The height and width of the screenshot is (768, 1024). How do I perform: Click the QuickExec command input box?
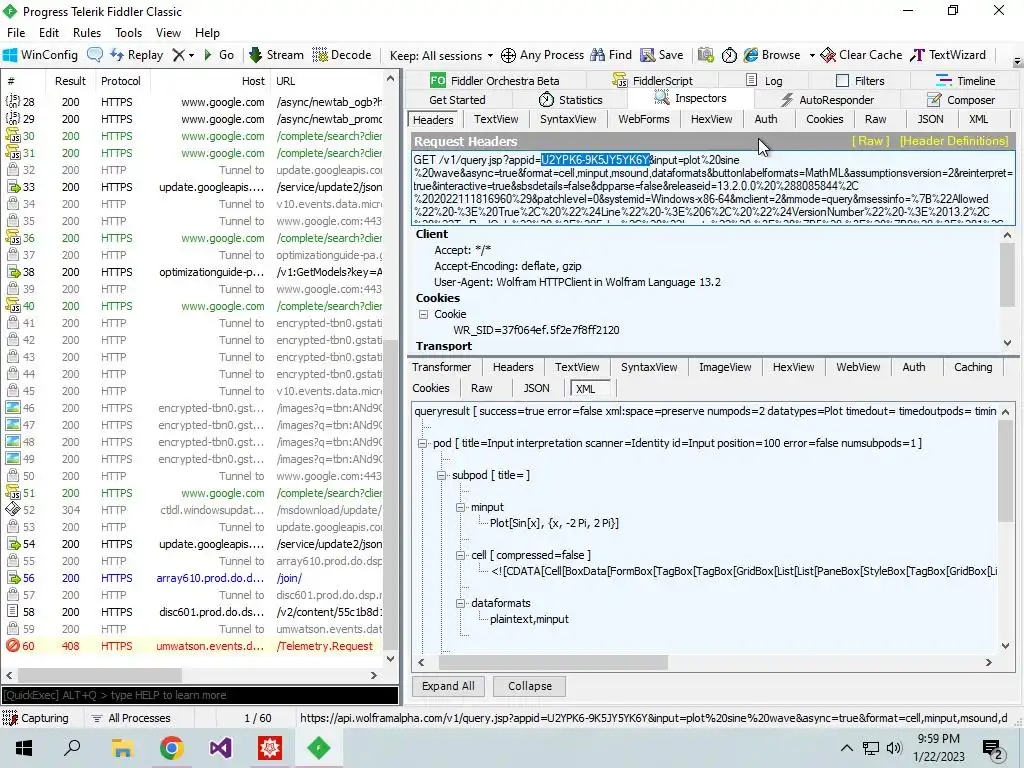tap(200, 695)
